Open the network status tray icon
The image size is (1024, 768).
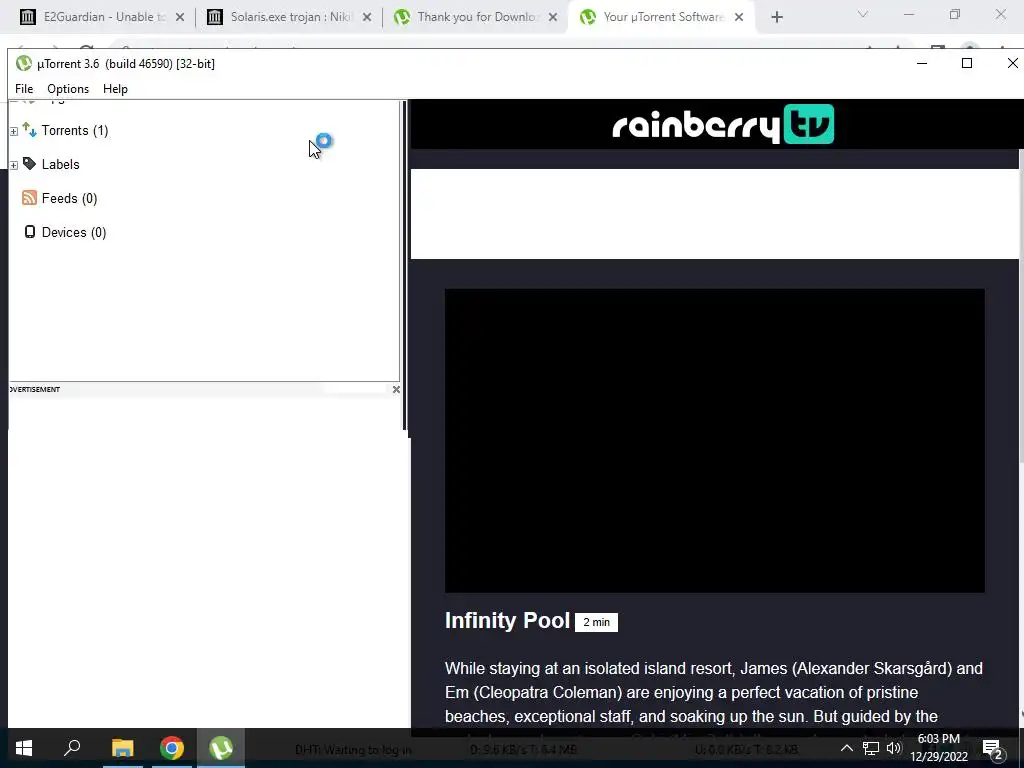[871, 748]
